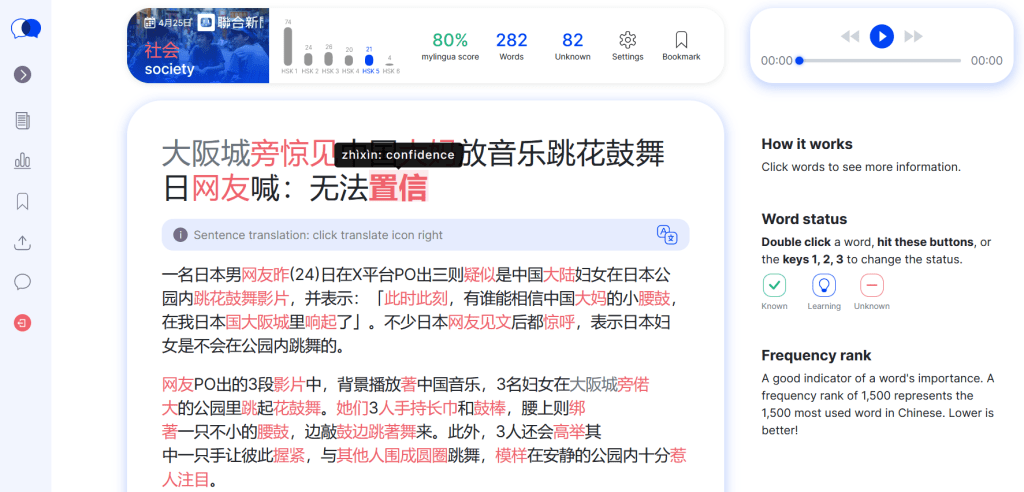Click the red logout icon

22,323
